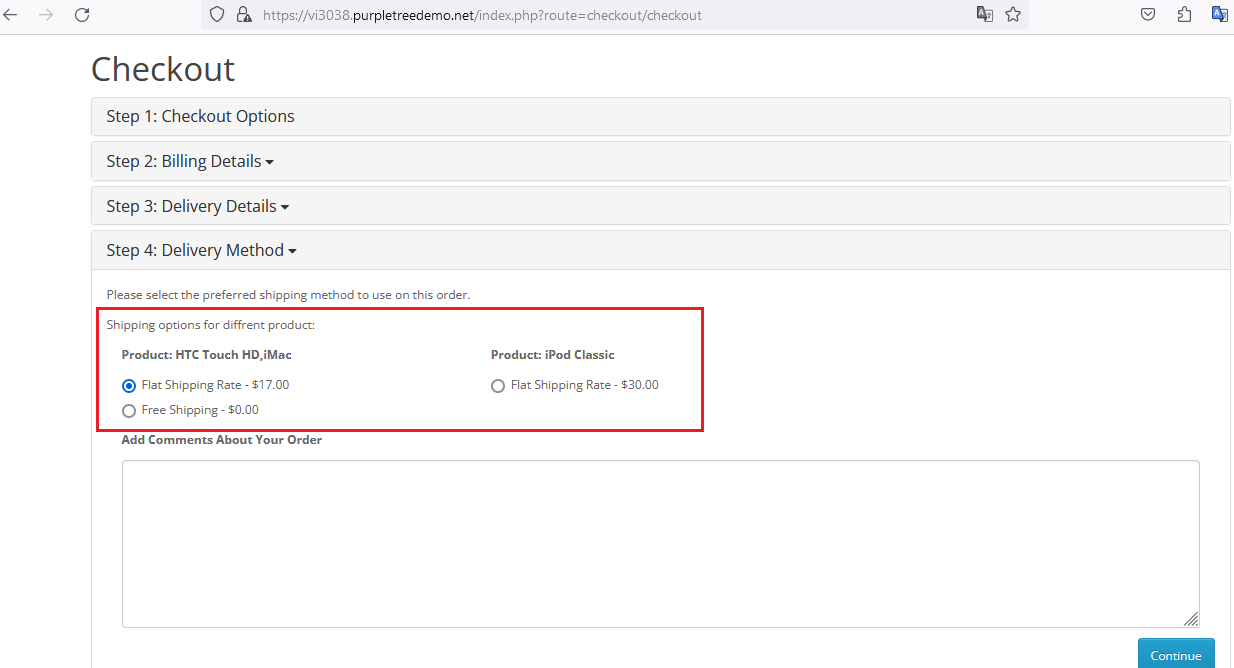The height and width of the screenshot is (668, 1234).
Task: Click the 'Product: HTC Touch HD,iMac' label
Action: coord(207,355)
